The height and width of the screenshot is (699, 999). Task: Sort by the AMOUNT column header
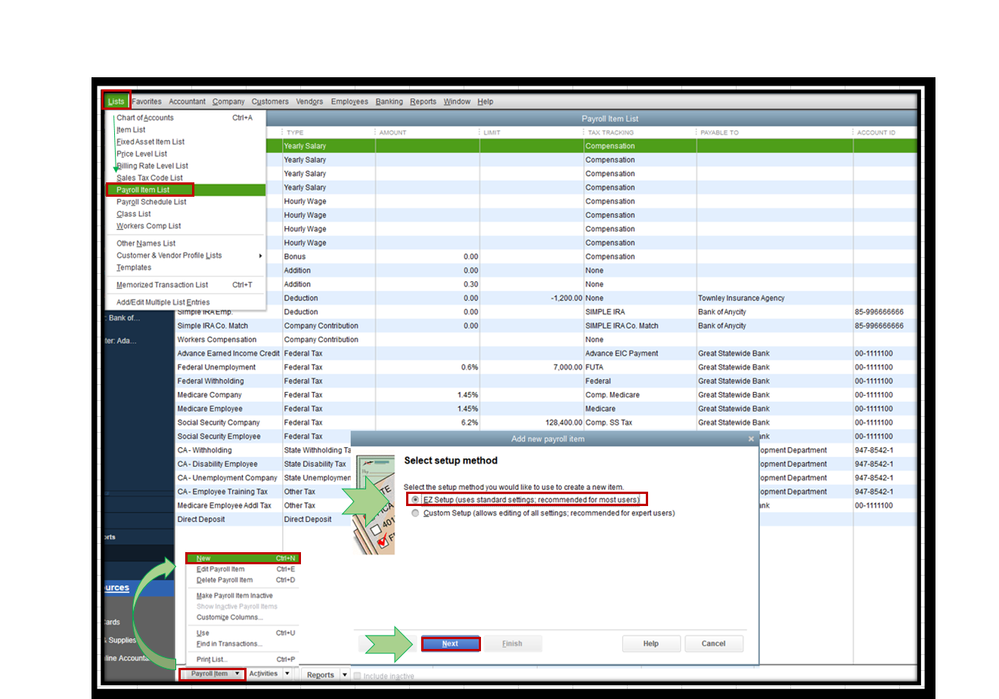(427, 133)
